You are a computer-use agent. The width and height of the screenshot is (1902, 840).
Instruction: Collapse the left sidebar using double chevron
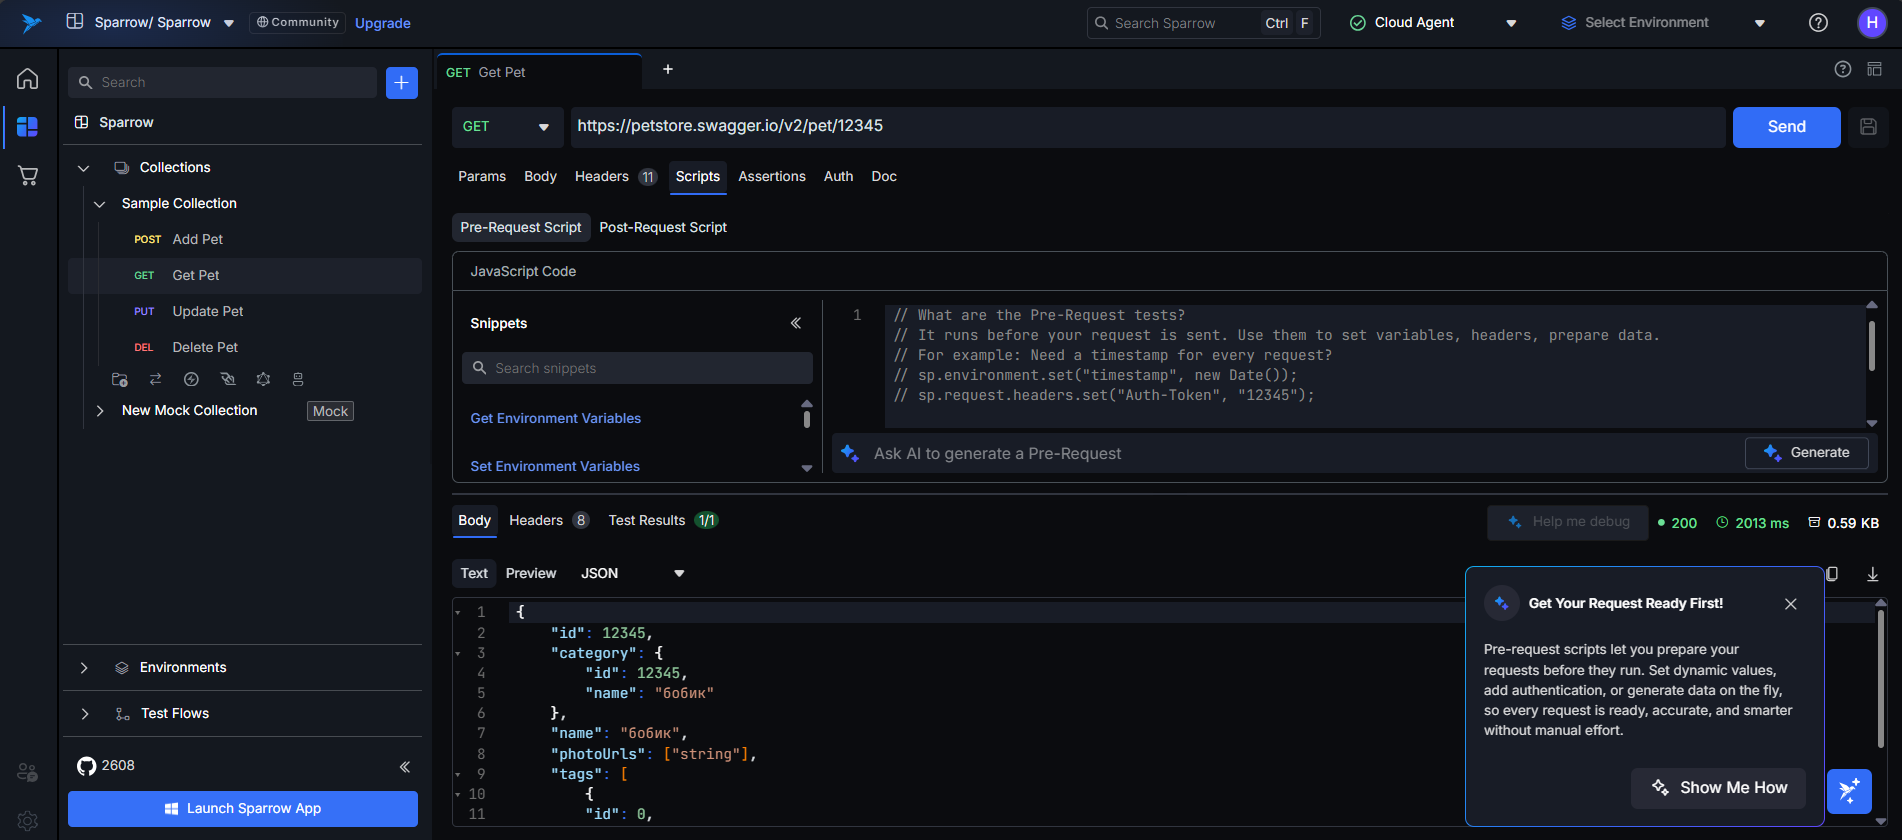point(405,767)
